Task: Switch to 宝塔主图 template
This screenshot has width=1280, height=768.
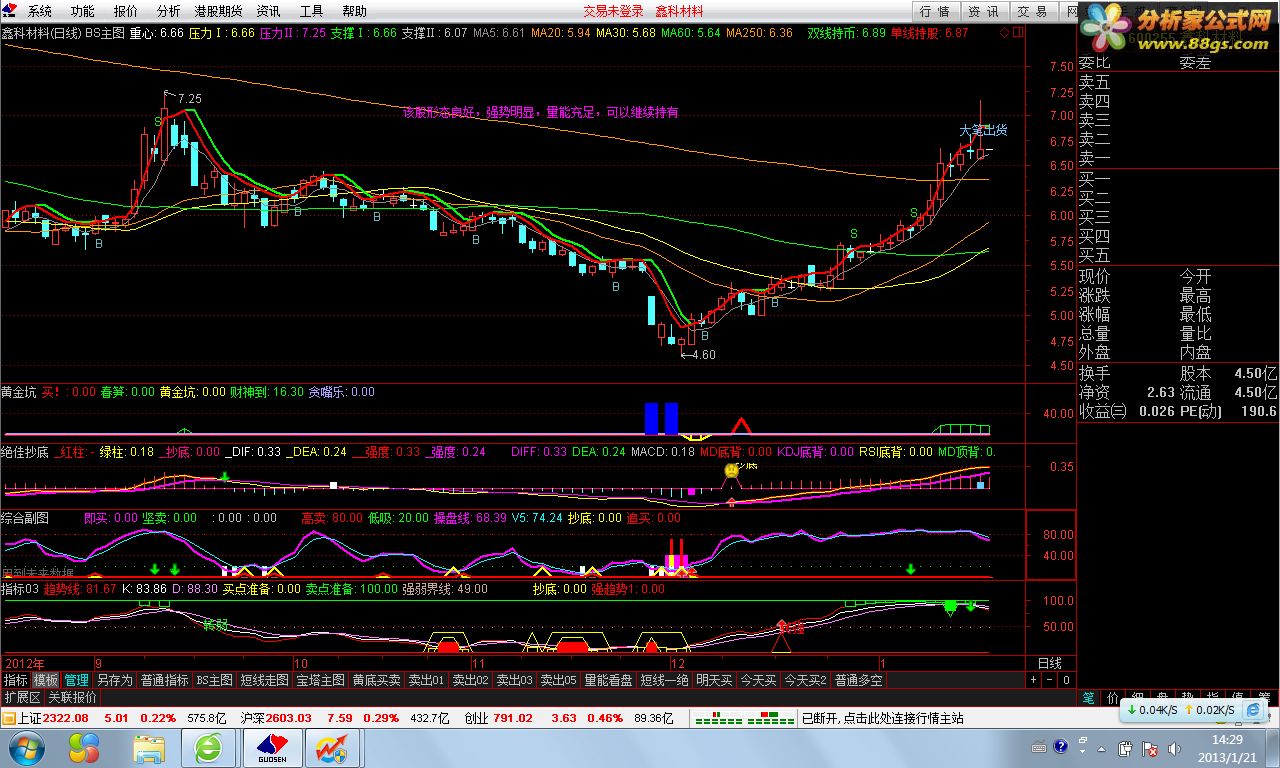Action: (x=321, y=680)
